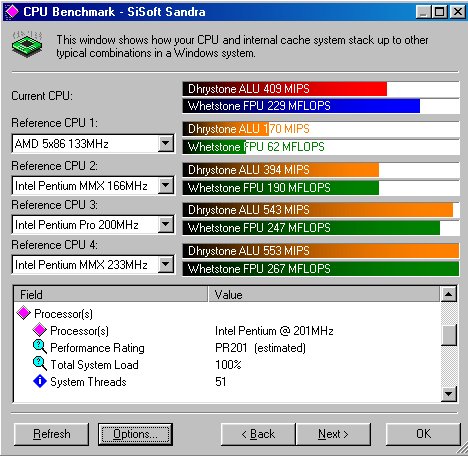This screenshot has width=468, height=456.
Task: Click the blue info icon for System Threads
Action: [40, 381]
